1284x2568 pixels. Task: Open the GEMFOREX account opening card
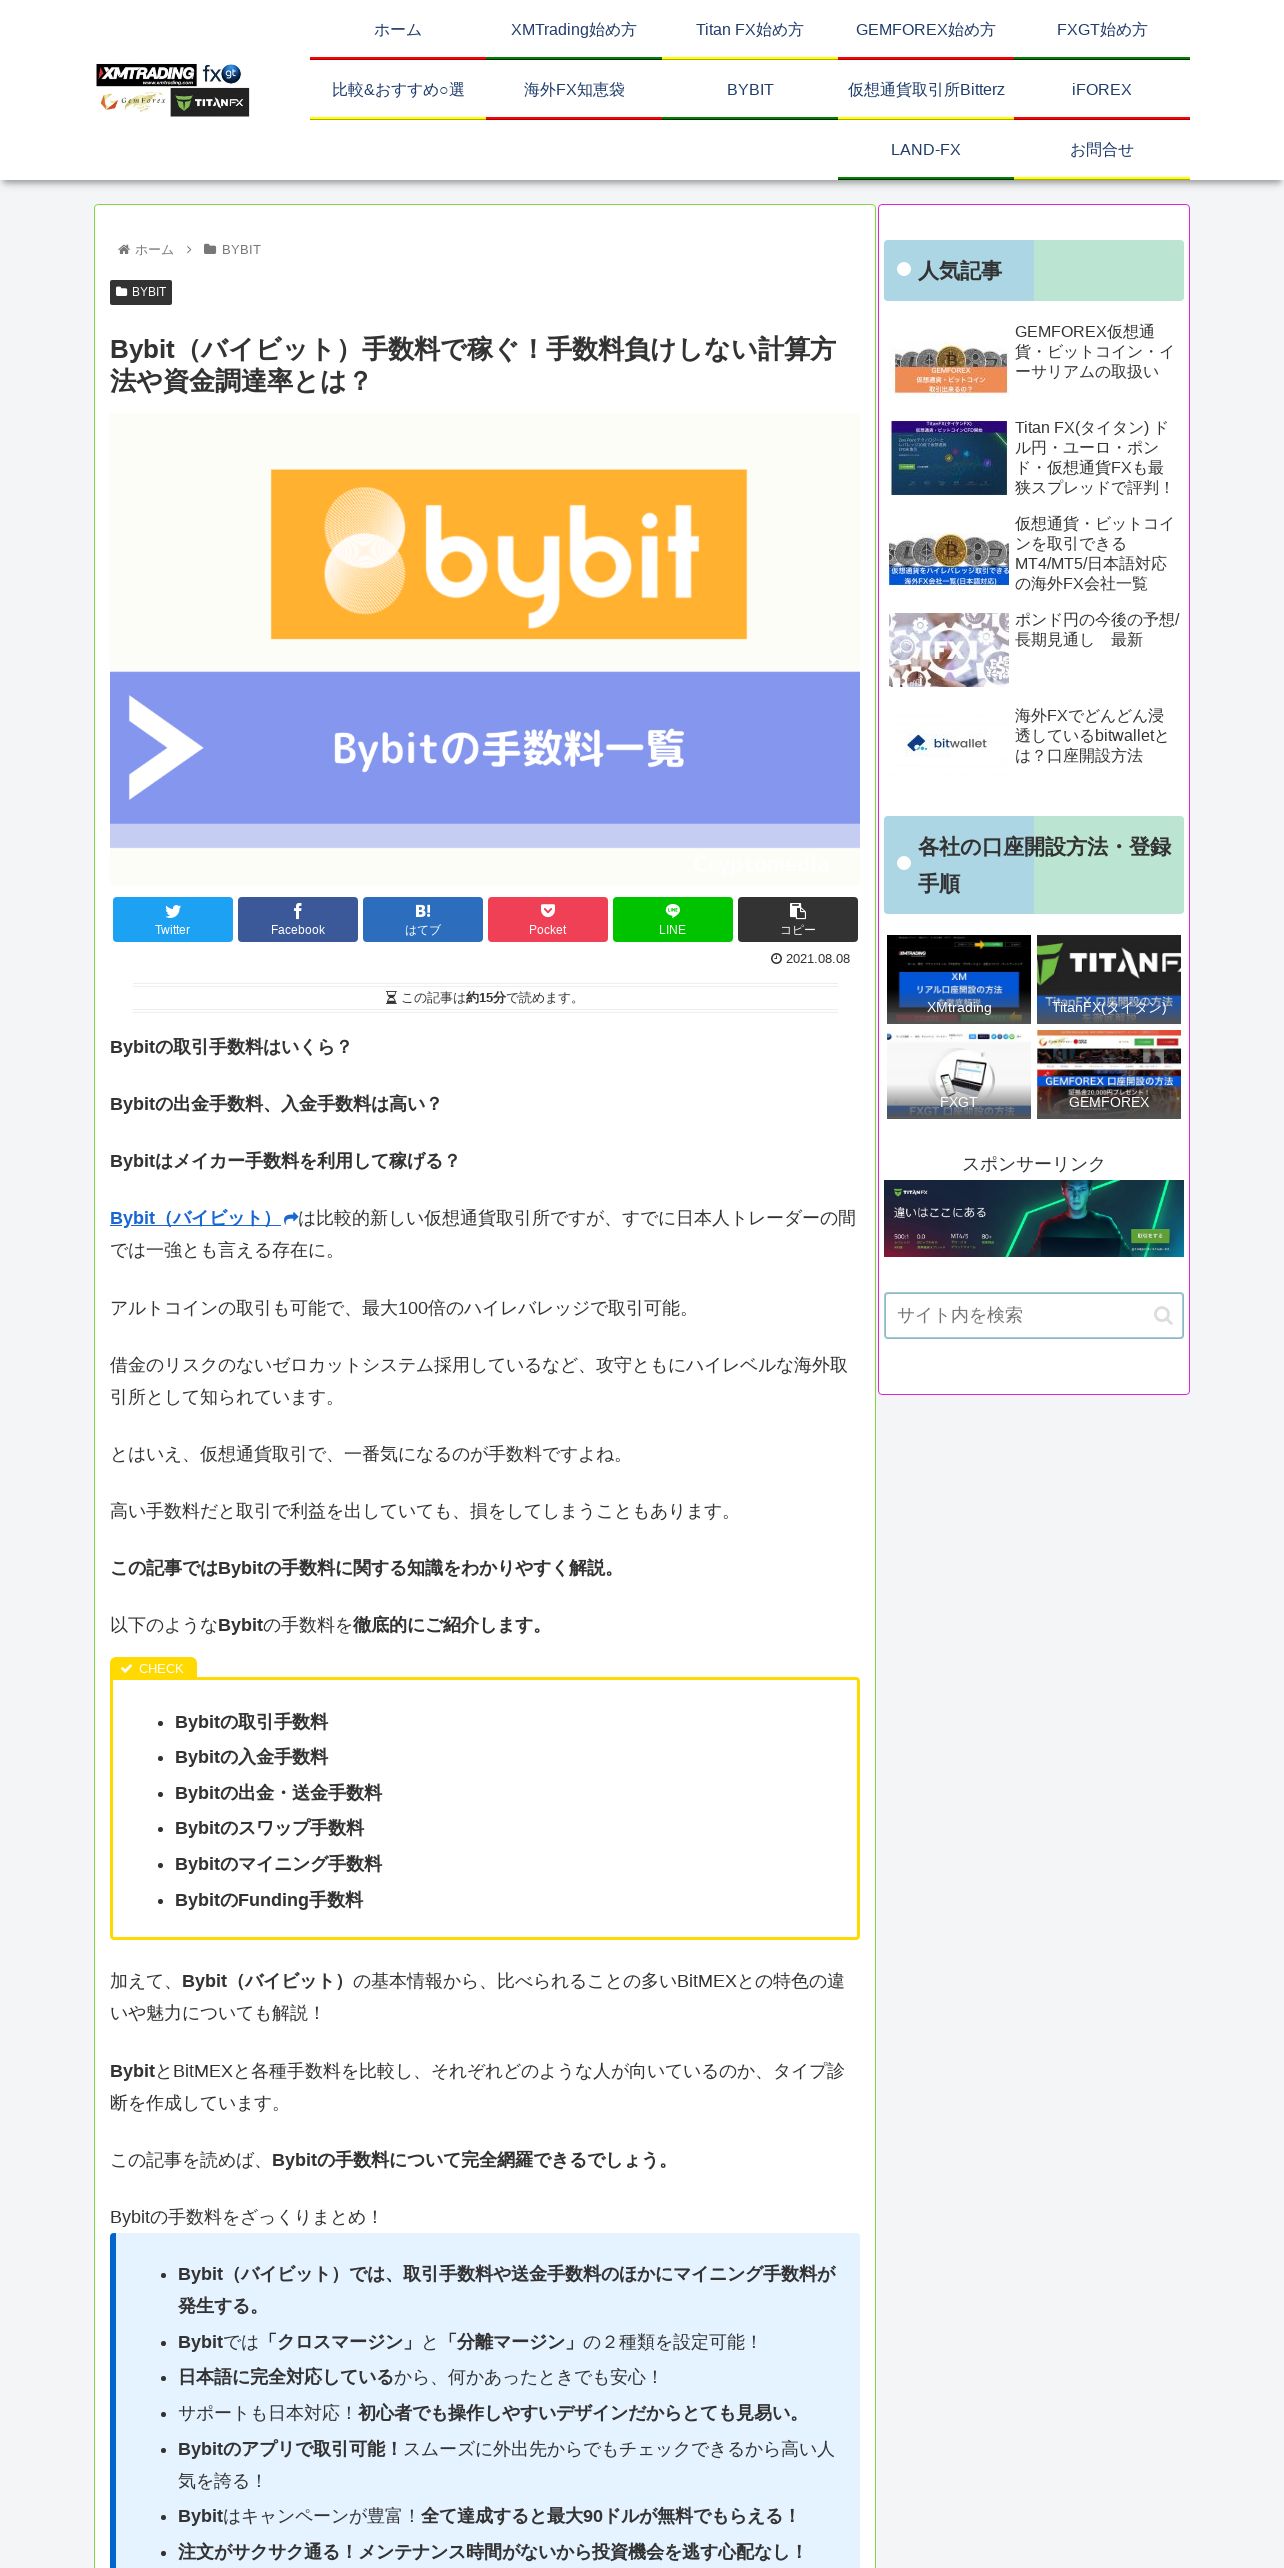tap(1109, 1075)
